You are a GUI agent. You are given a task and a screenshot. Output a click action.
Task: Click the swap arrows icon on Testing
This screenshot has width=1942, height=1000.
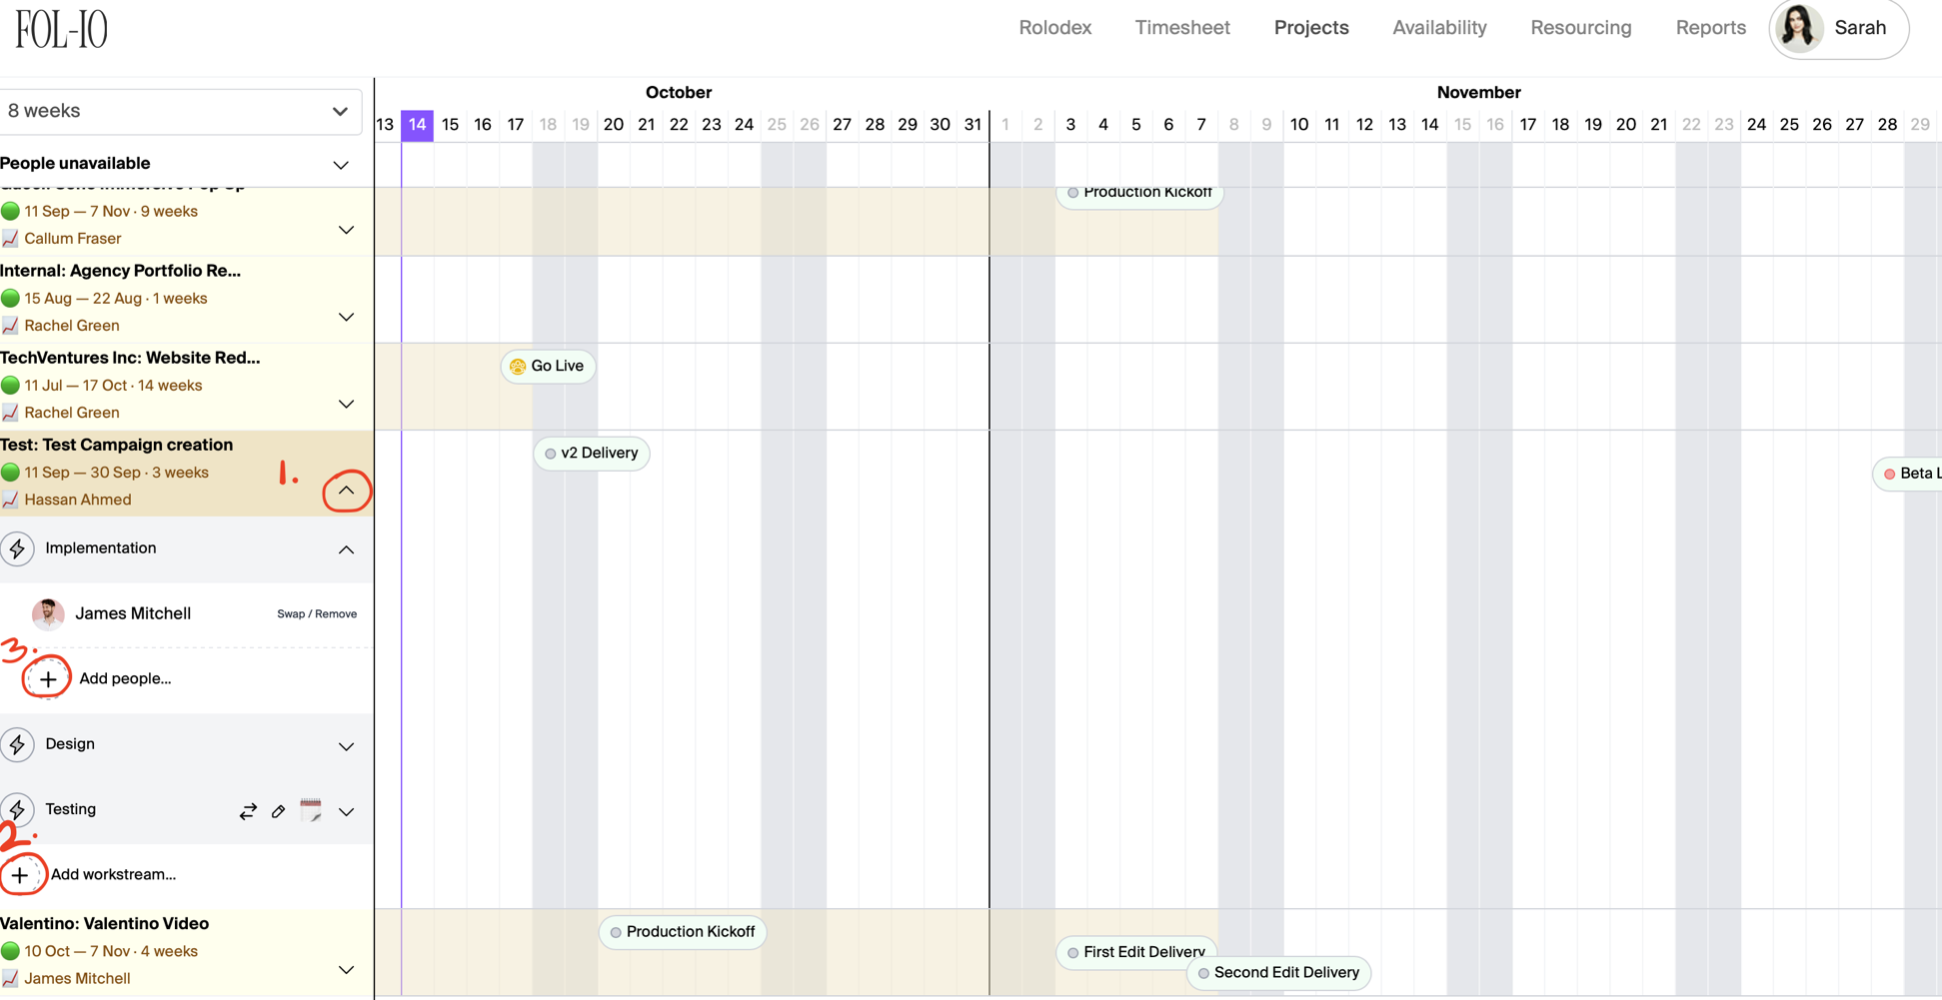(248, 811)
